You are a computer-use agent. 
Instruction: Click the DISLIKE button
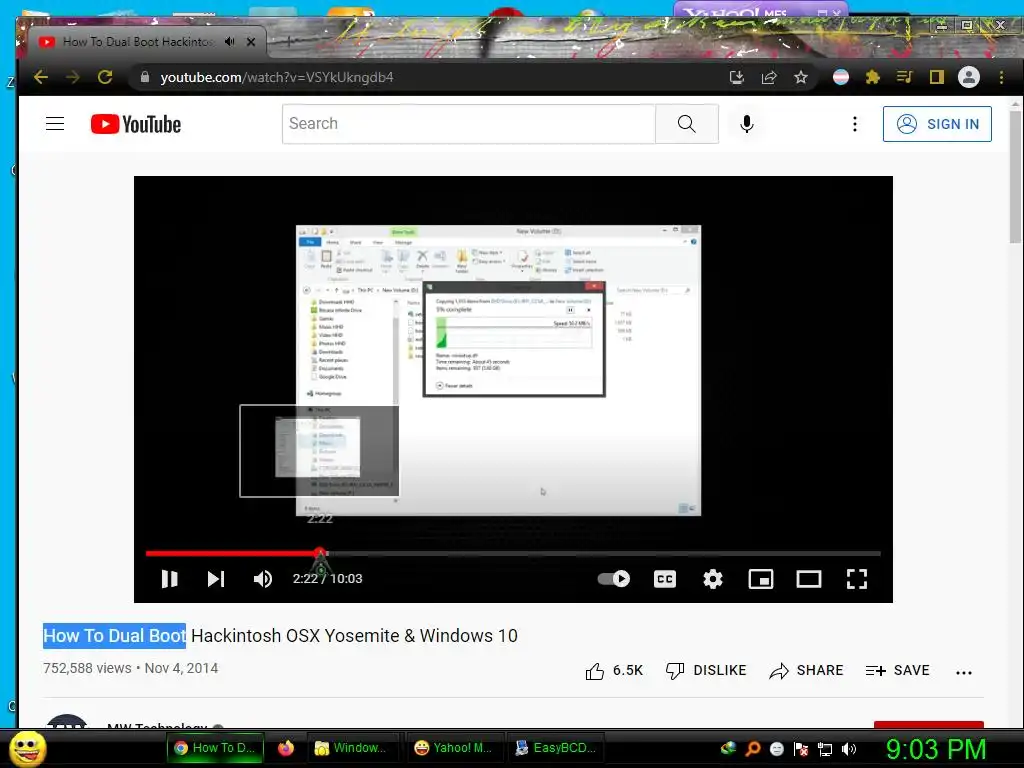pos(706,671)
